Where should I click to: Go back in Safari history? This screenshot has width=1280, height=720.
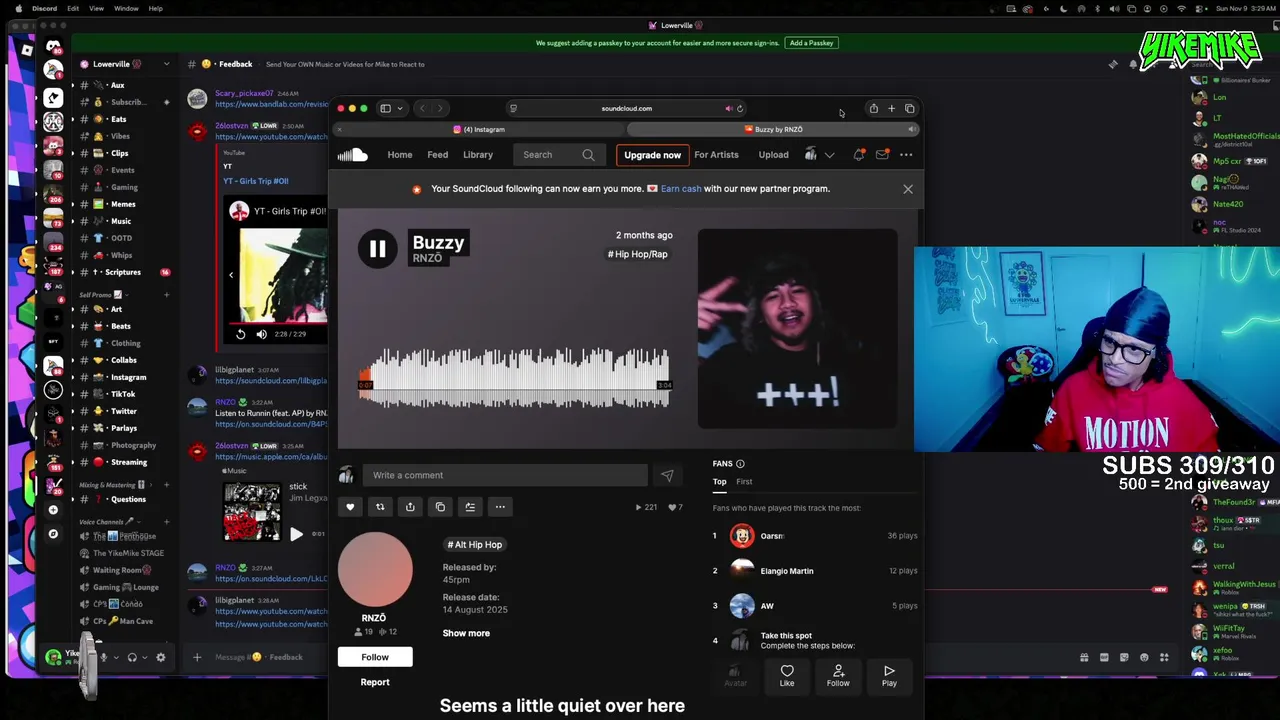422,108
